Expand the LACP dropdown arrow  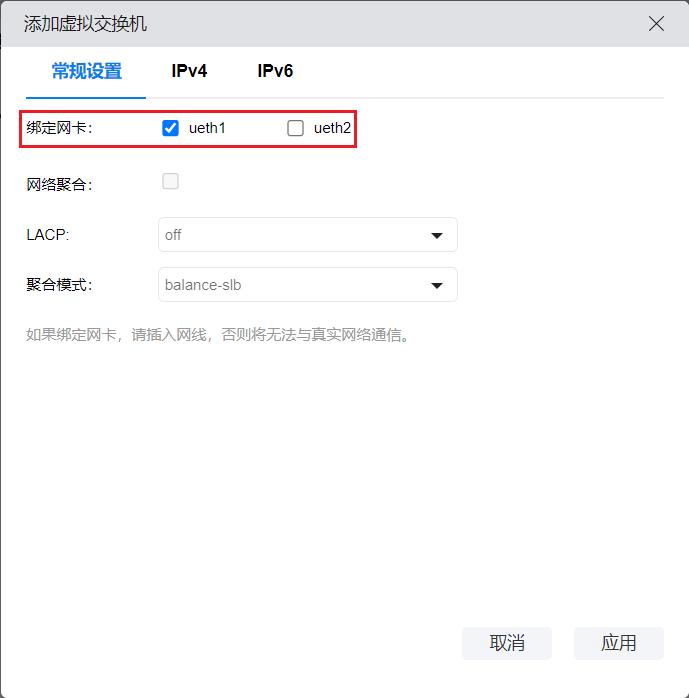(437, 236)
